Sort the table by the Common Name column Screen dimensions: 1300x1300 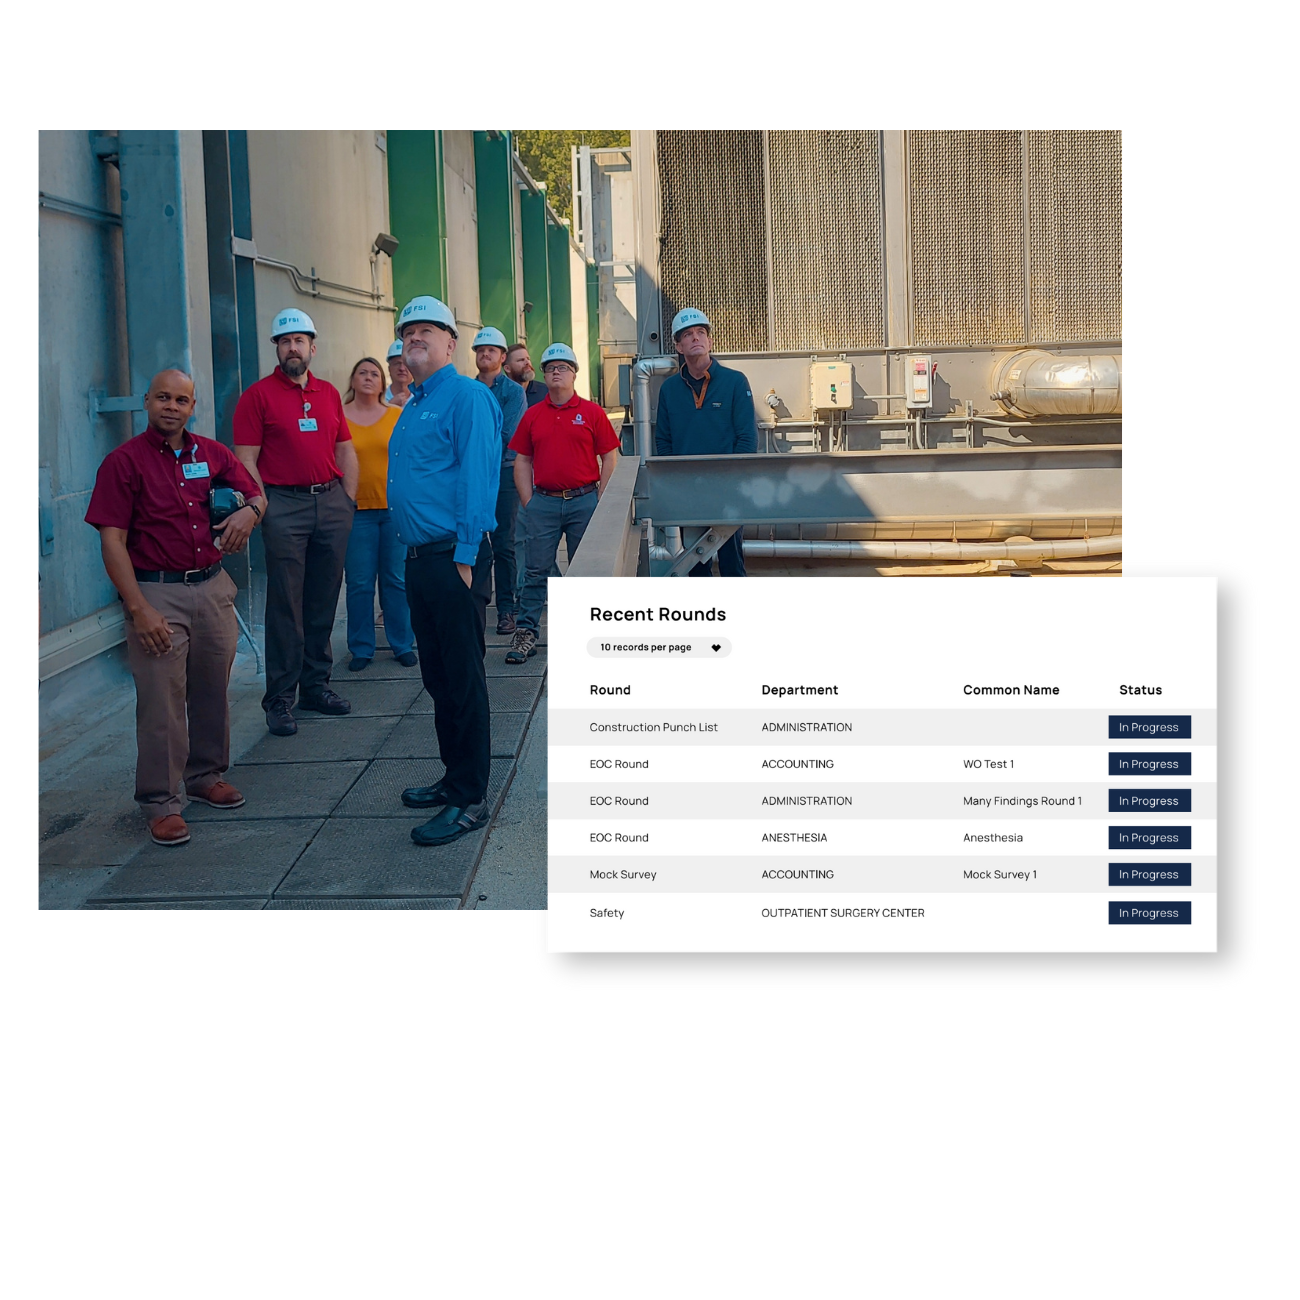click(x=1011, y=690)
